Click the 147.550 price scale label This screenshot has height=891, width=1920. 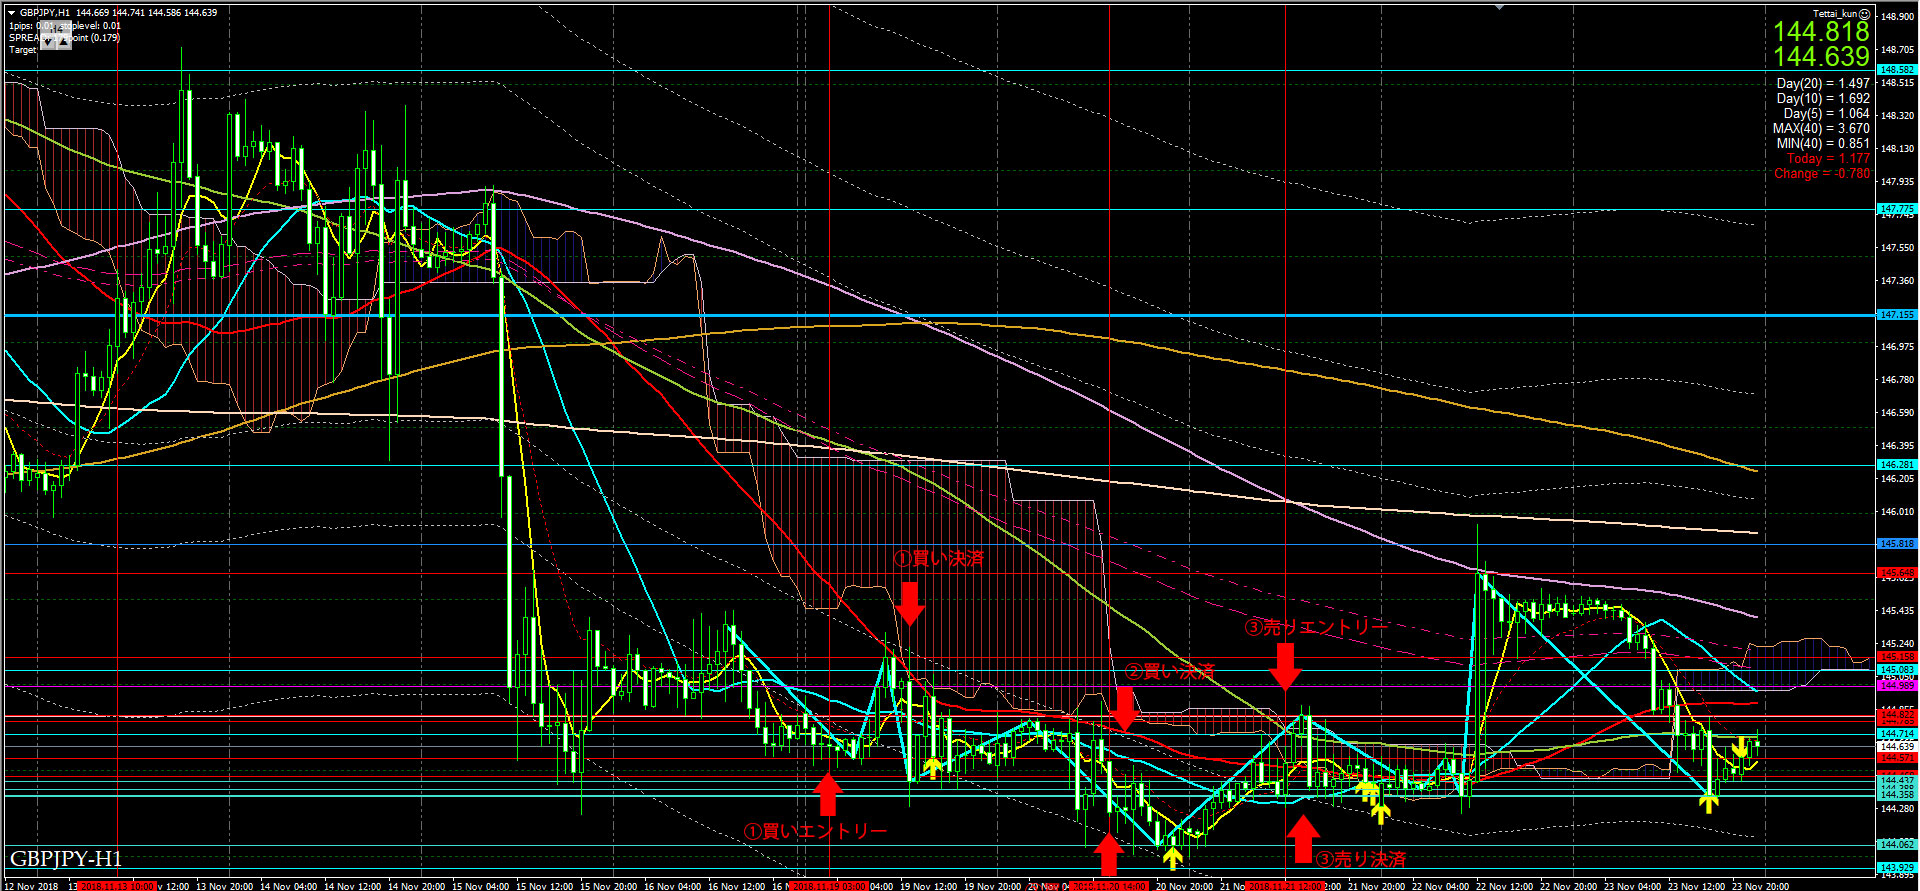1897,248
